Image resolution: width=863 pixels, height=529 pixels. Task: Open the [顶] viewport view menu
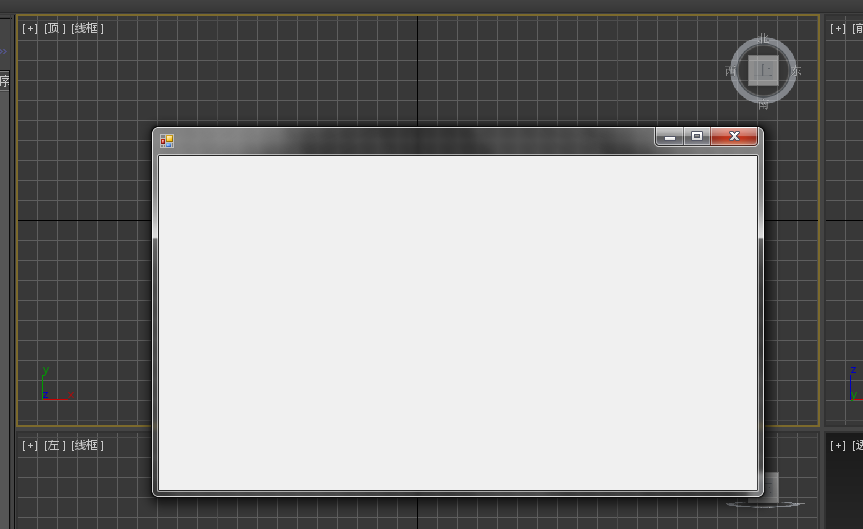(x=54, y=29)
